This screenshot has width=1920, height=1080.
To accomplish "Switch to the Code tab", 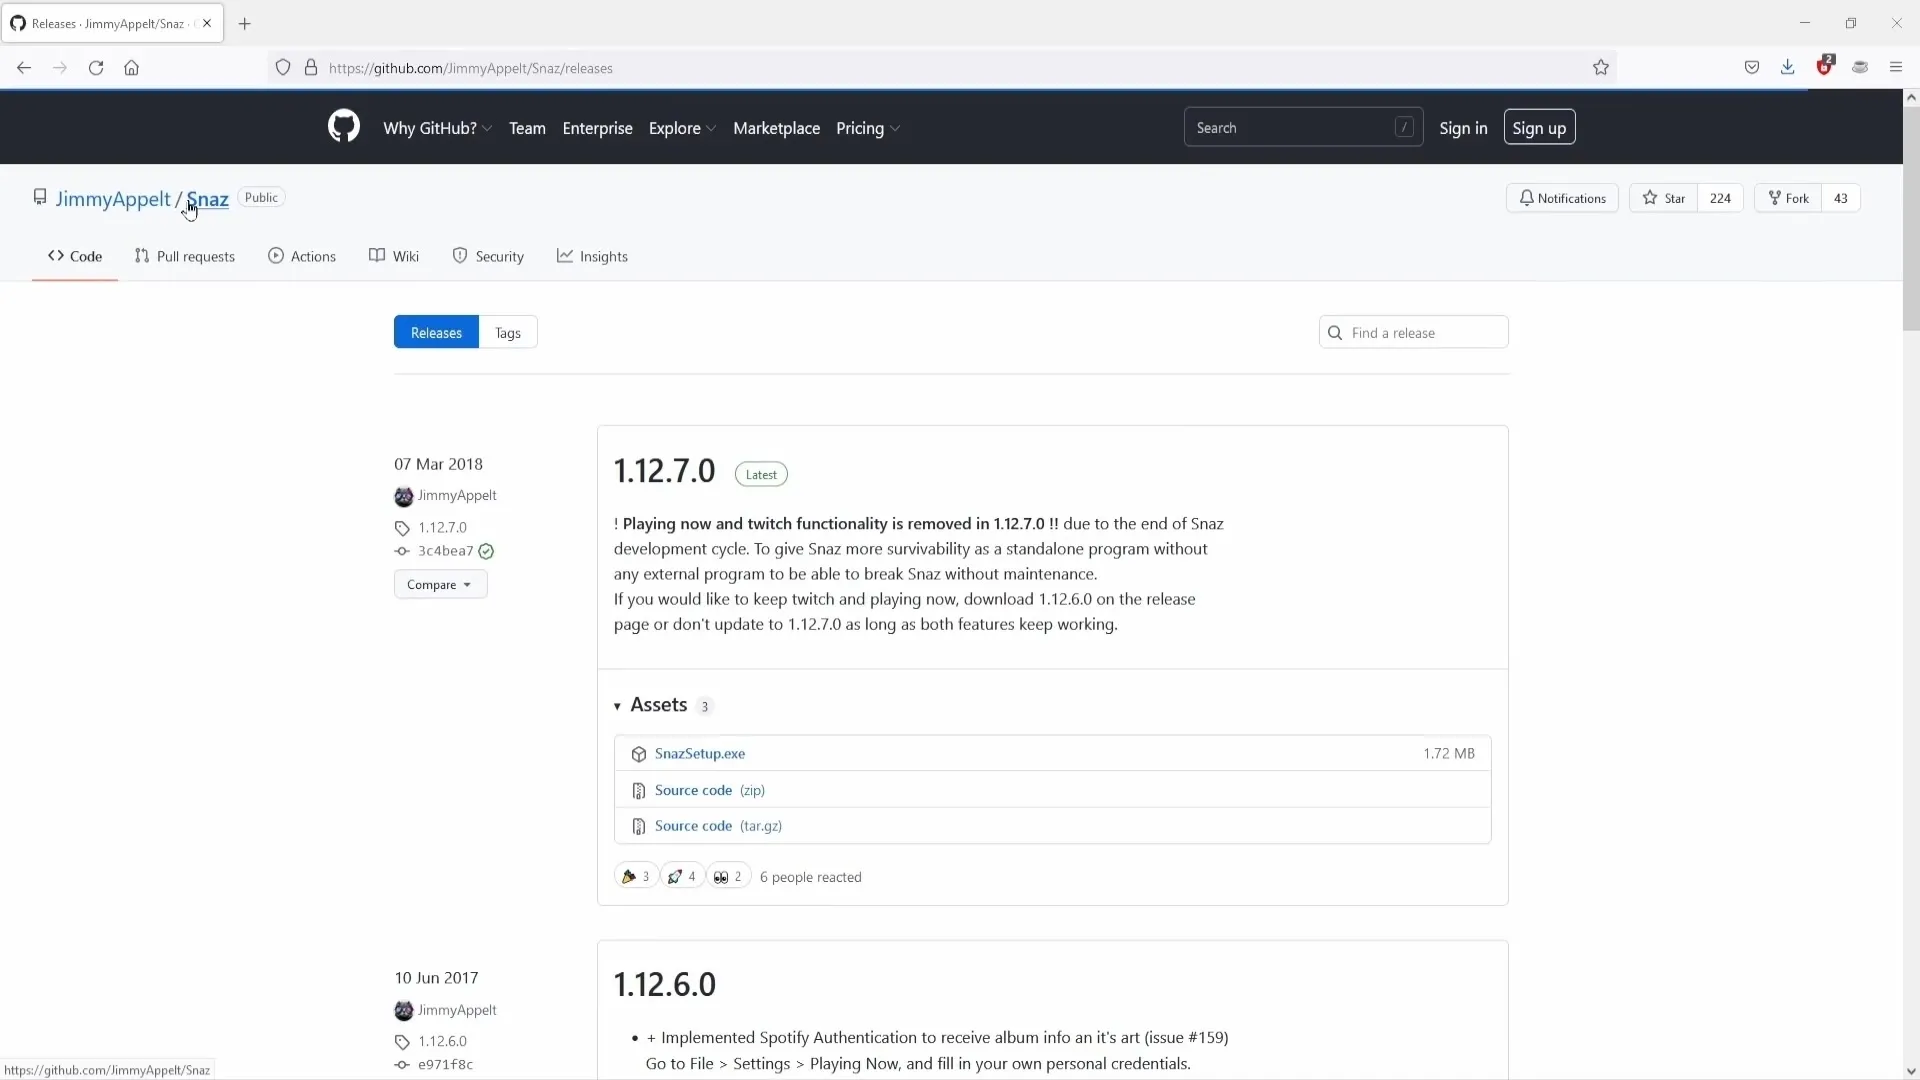I will (x=75, y=256).
